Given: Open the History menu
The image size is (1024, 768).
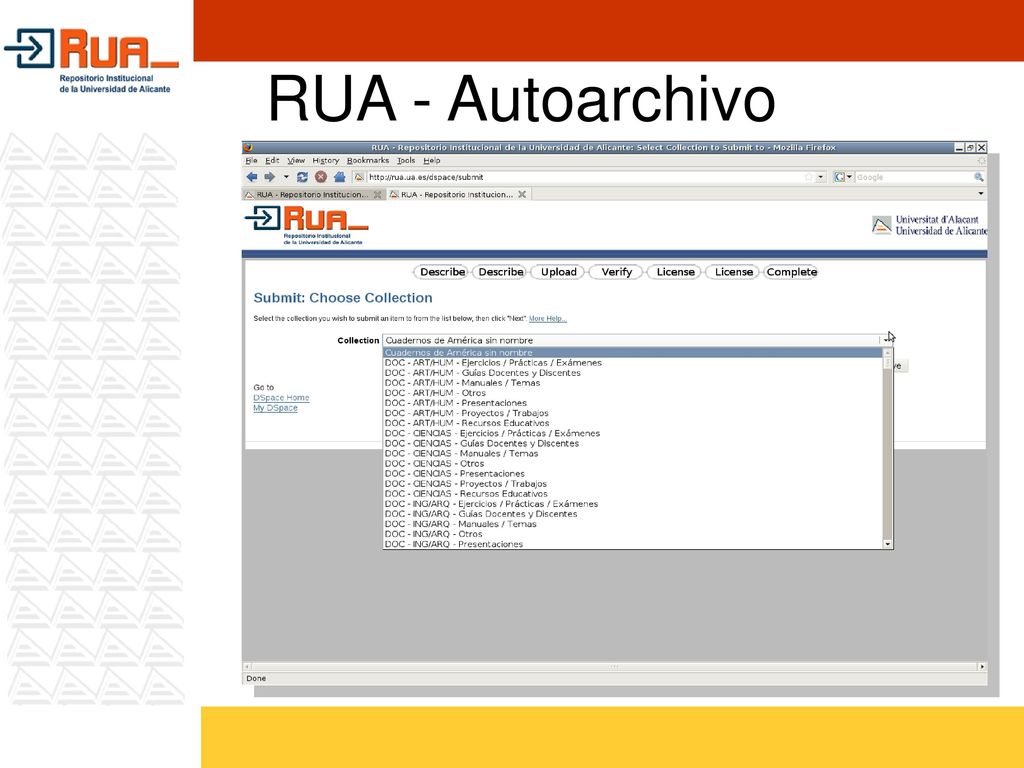Looking at the screenshot, I should tap(326, 161).
